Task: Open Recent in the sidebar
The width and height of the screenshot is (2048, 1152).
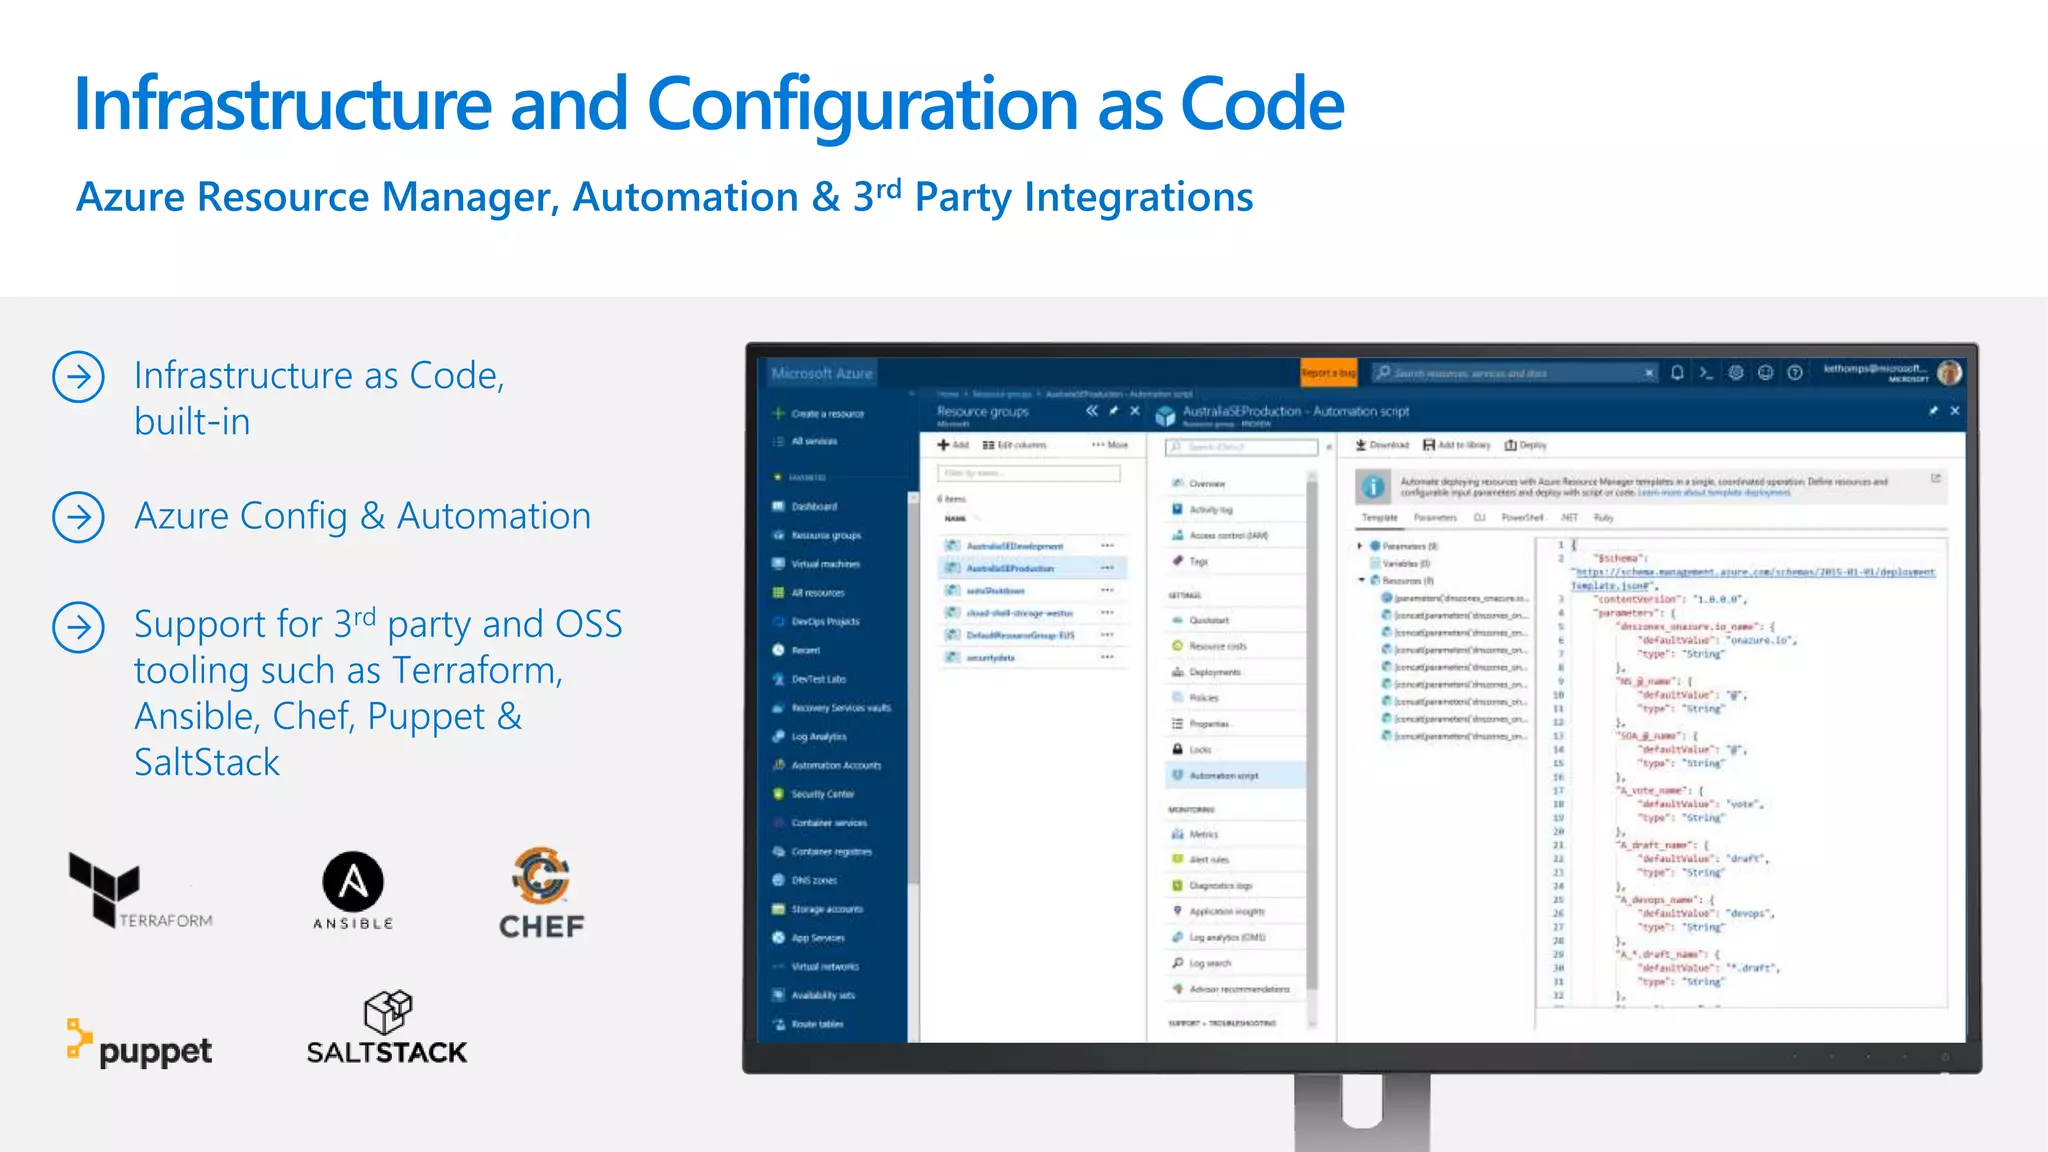Action: point(797,650)
